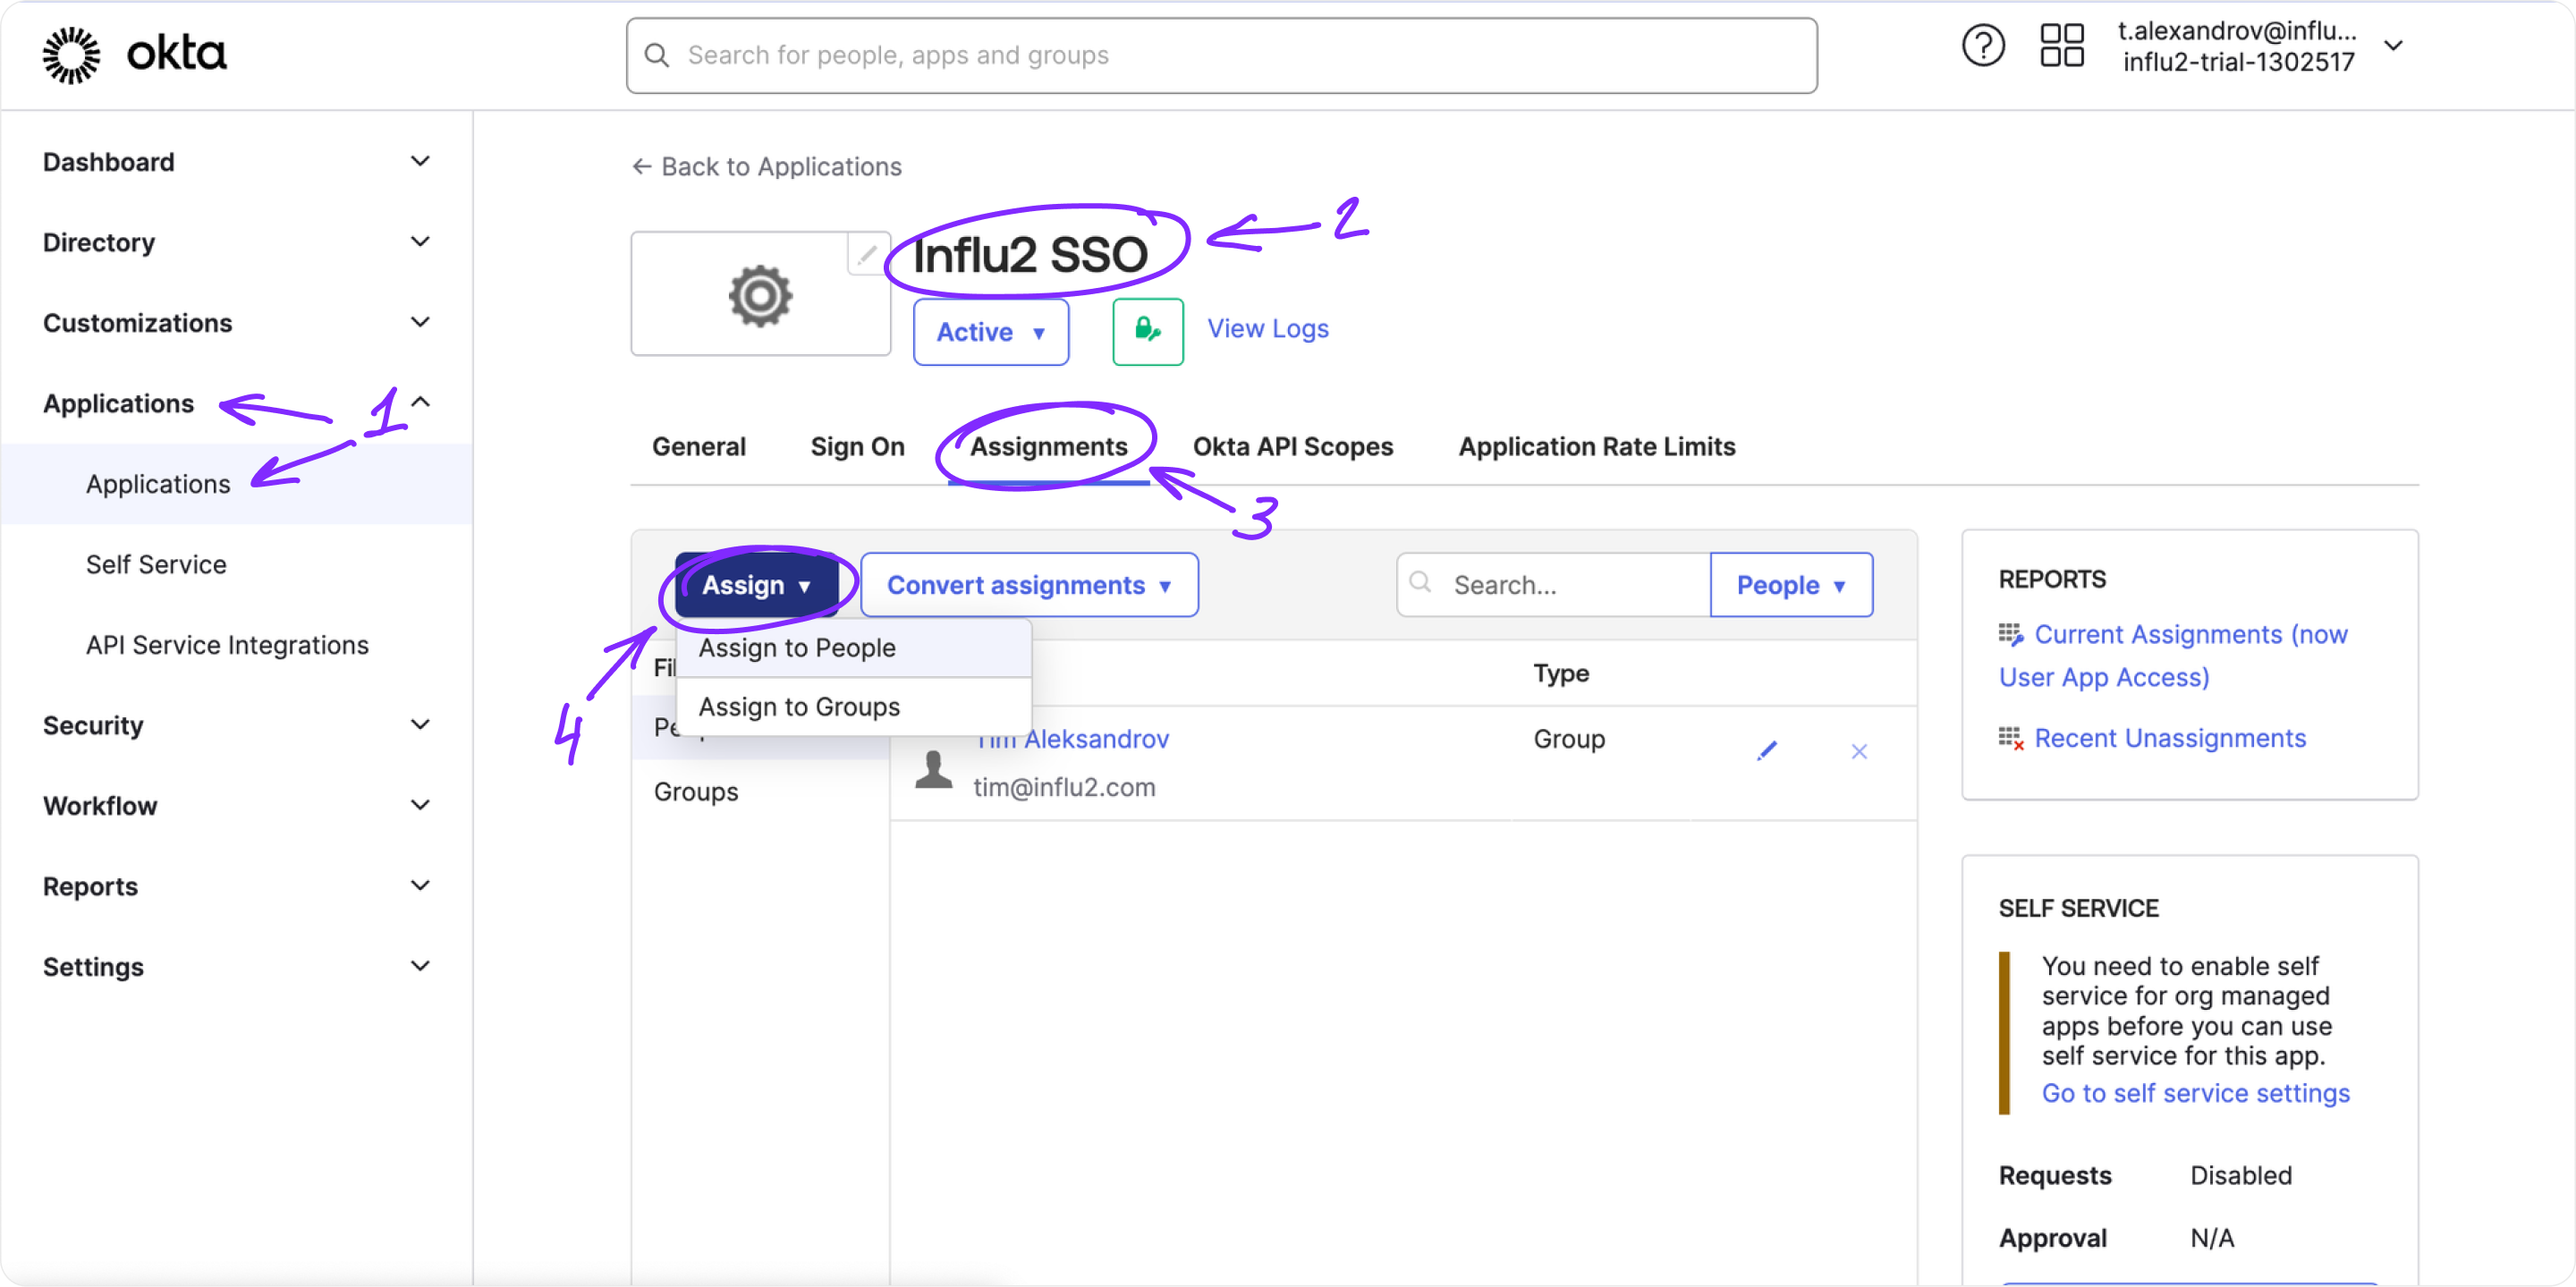Screen dimensions: 2576x1287
Task: Open the Assign dropdown button
Action: click(756, 585)
